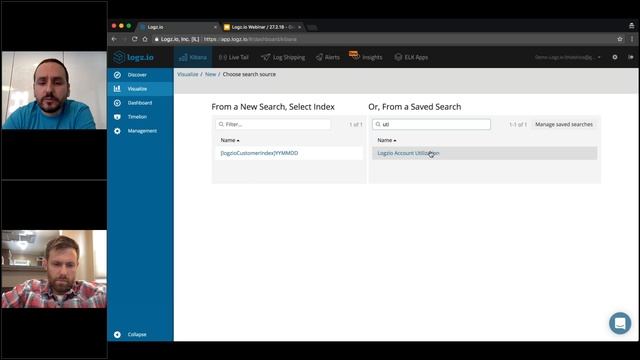
Task: Open the Timelion icon in sidebar
Action: click(118, 117)
